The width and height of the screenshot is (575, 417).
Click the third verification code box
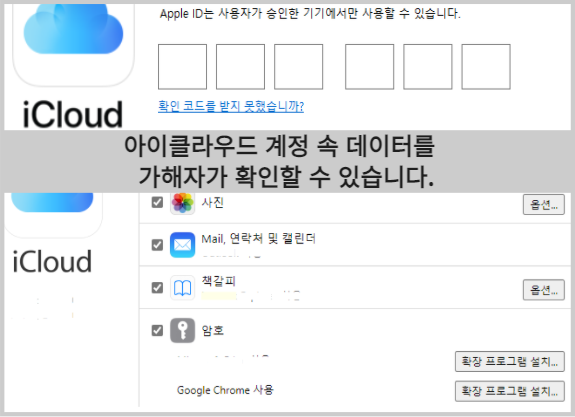(x=299, y=67)
